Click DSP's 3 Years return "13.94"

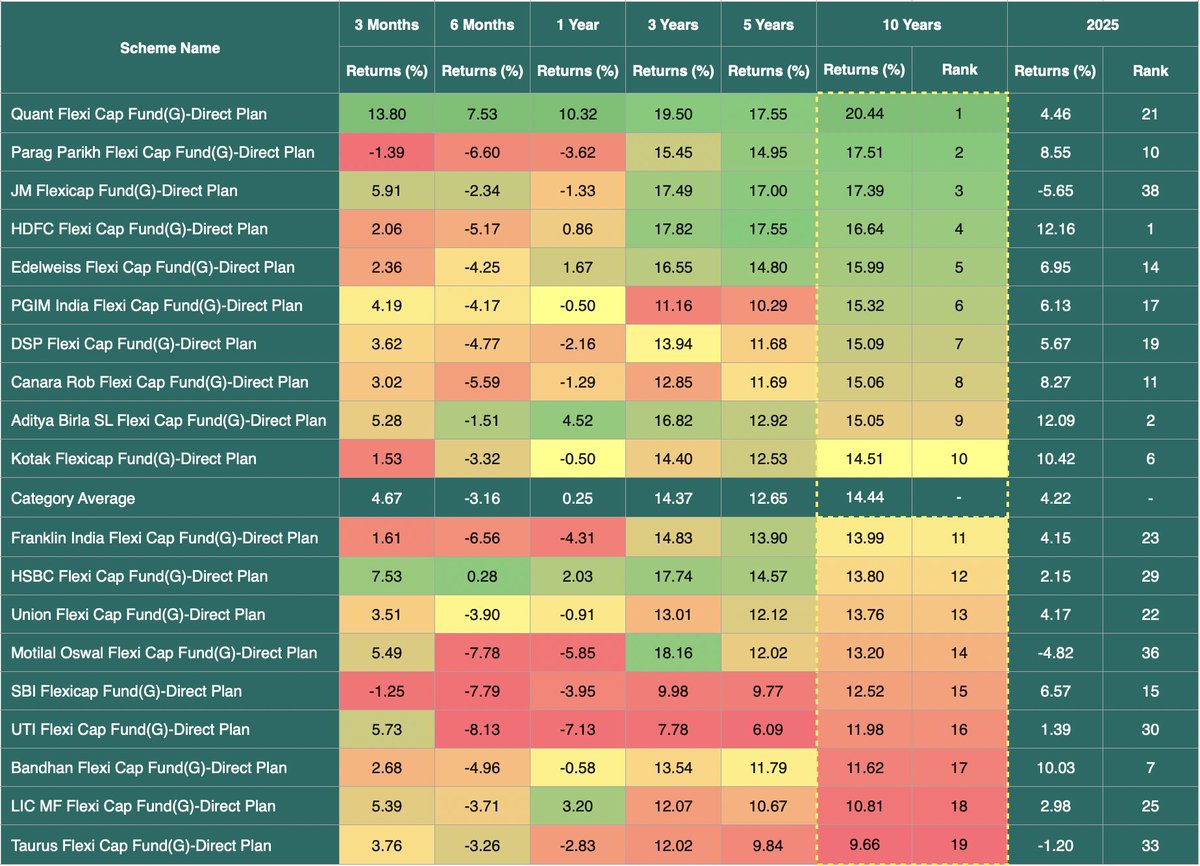[x=673, y=344]
